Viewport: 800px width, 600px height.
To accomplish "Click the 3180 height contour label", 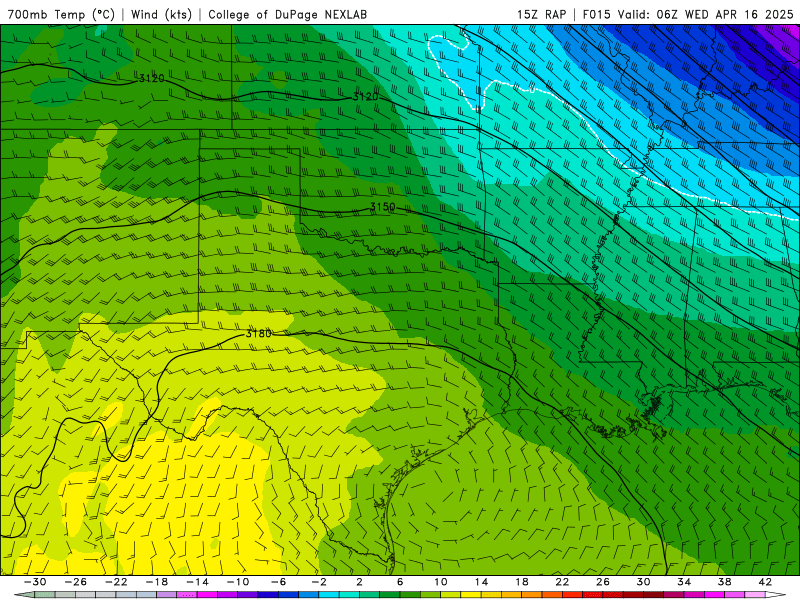I will (x=258, y=334).
